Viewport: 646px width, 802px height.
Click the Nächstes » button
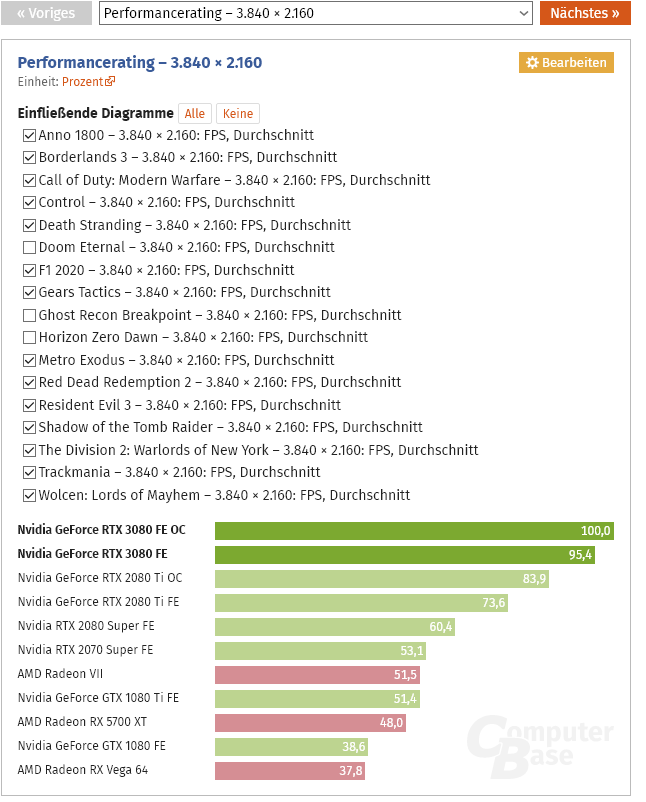click(585, 13)
